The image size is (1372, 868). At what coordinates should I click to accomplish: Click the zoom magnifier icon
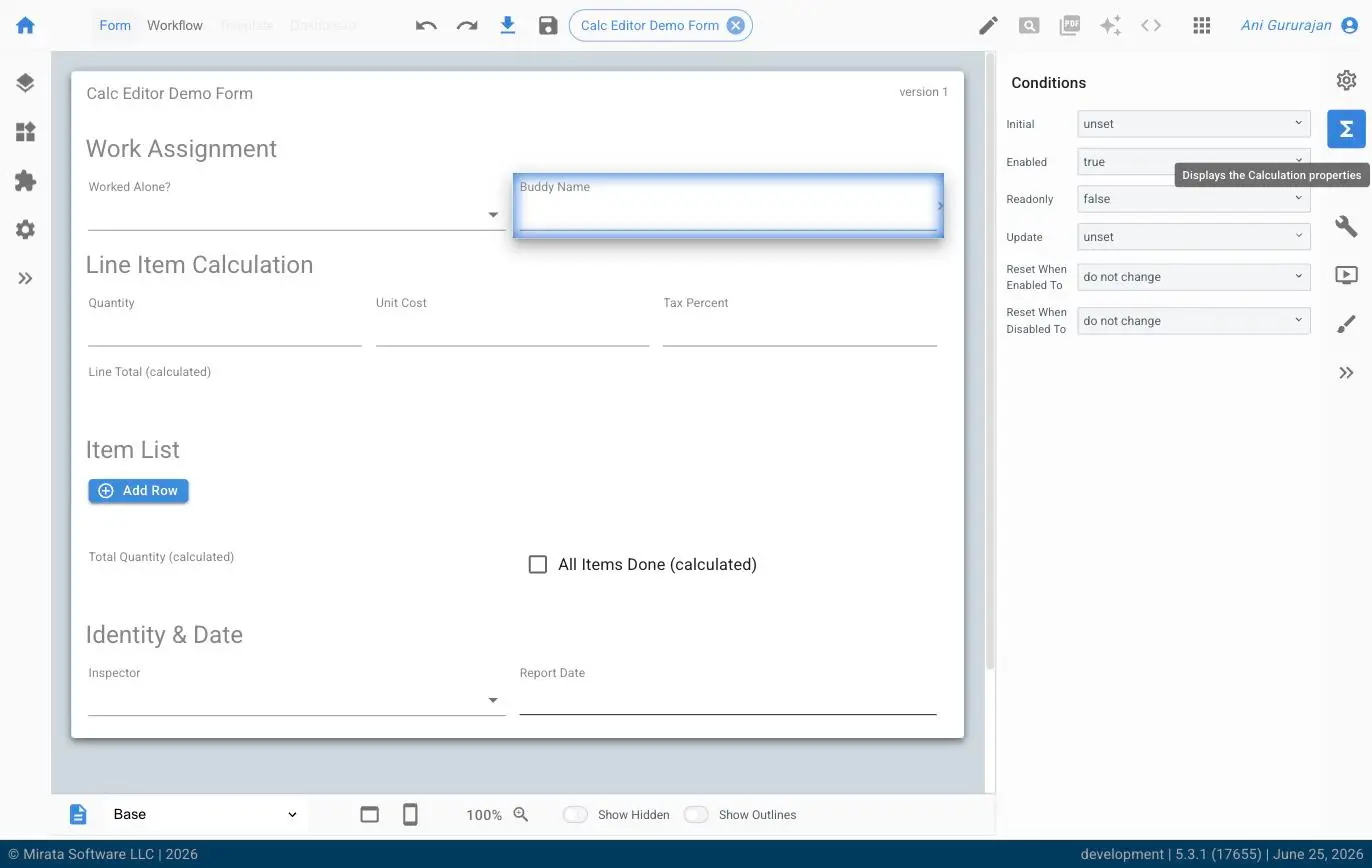[x=521, y=814]
